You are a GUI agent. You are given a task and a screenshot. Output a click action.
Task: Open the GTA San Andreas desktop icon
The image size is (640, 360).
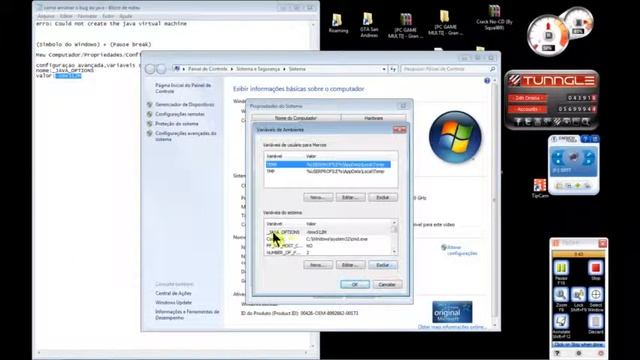click(368, 19)
